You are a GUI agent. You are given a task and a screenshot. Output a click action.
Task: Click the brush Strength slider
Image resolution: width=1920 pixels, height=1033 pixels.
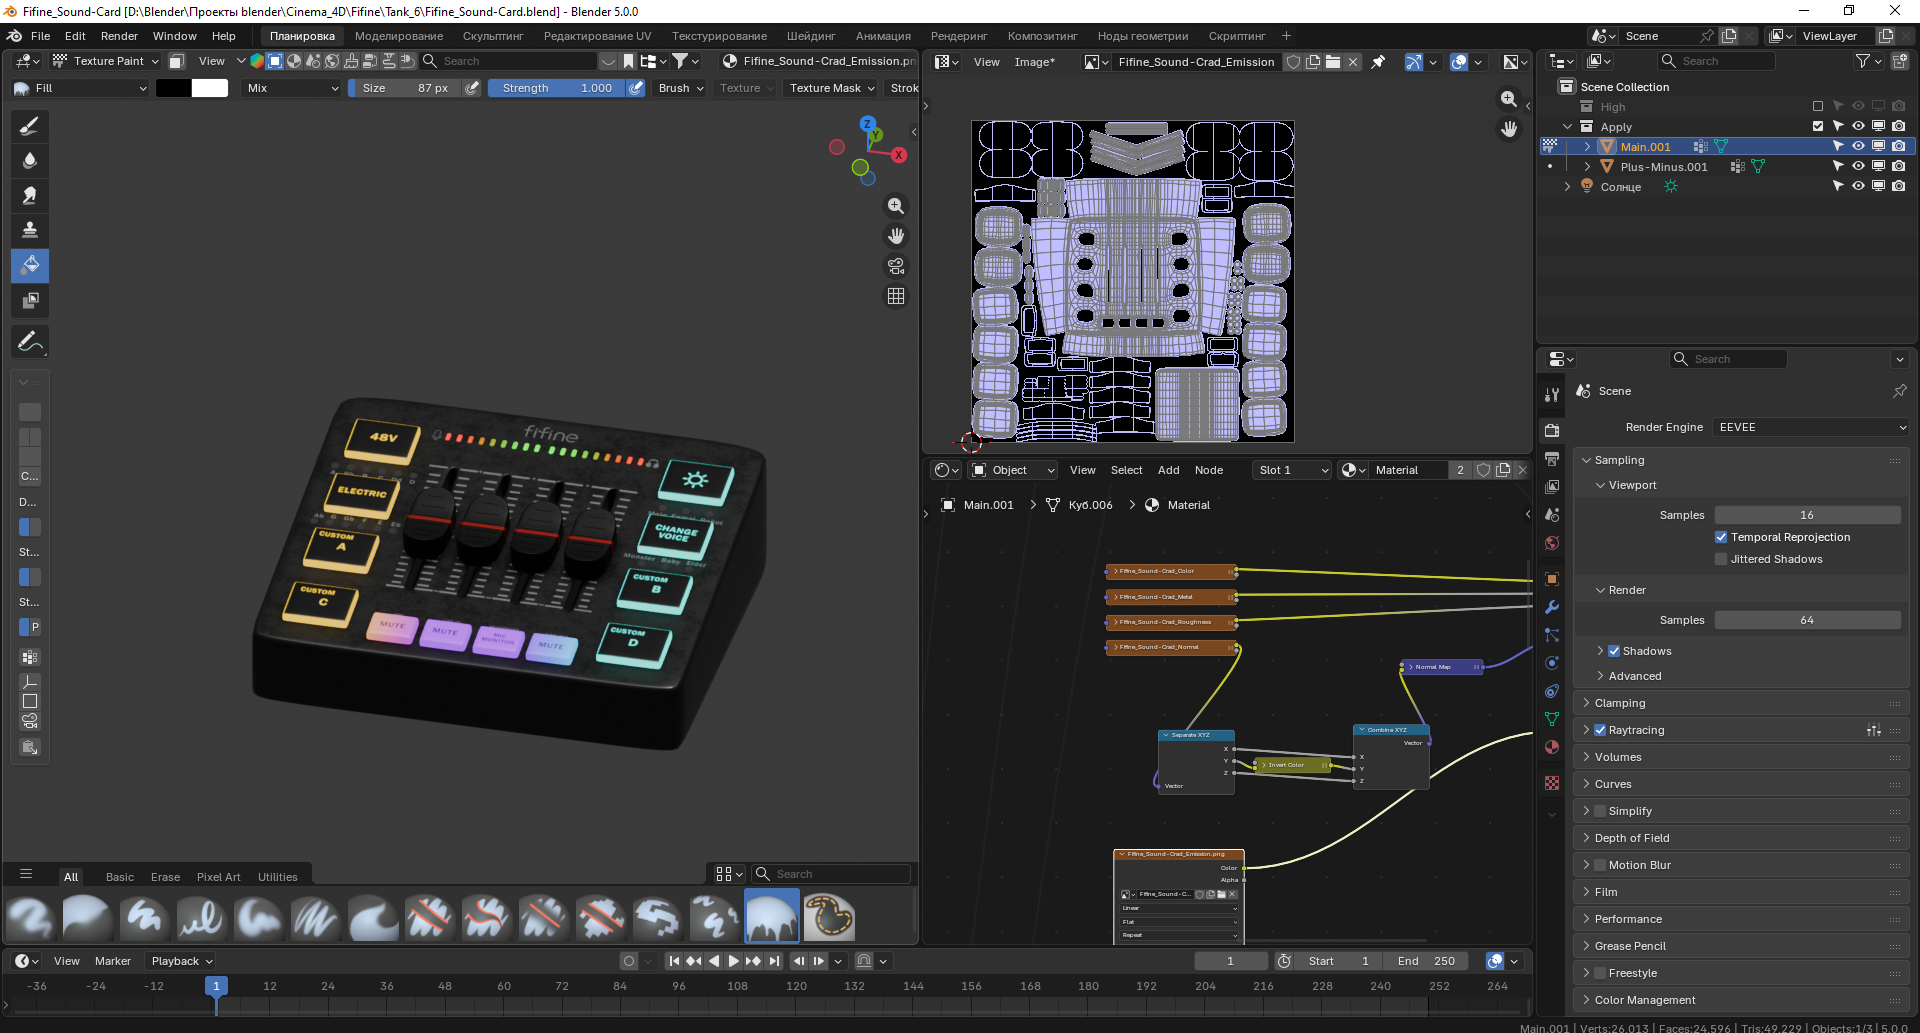click(x=557, y=88)
